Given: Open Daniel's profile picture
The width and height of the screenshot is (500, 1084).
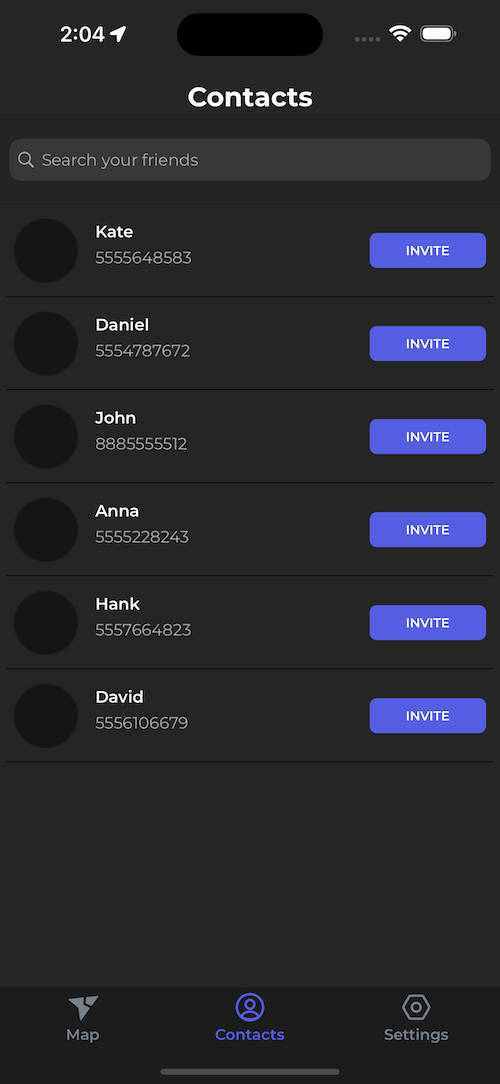Looking at the screenshot, I should (46, 344).
